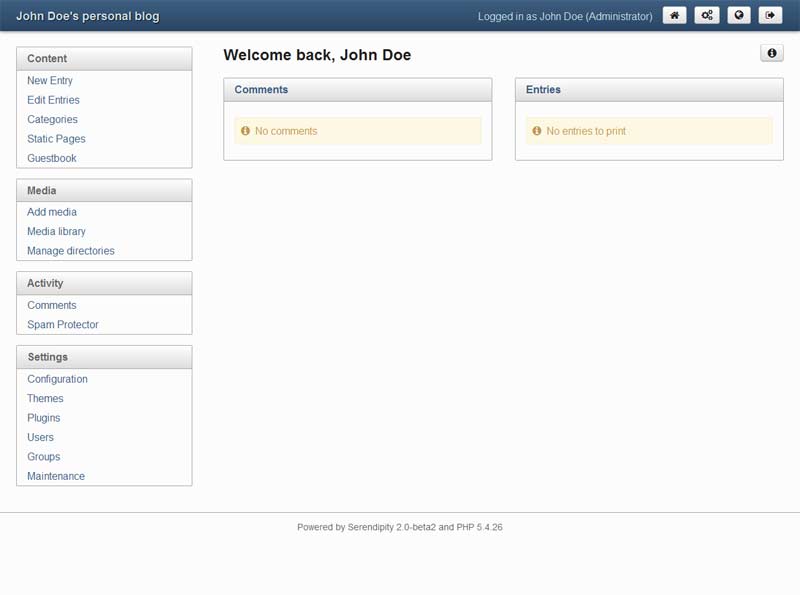Click the info button beside the welcome heading

pos(771,53)
